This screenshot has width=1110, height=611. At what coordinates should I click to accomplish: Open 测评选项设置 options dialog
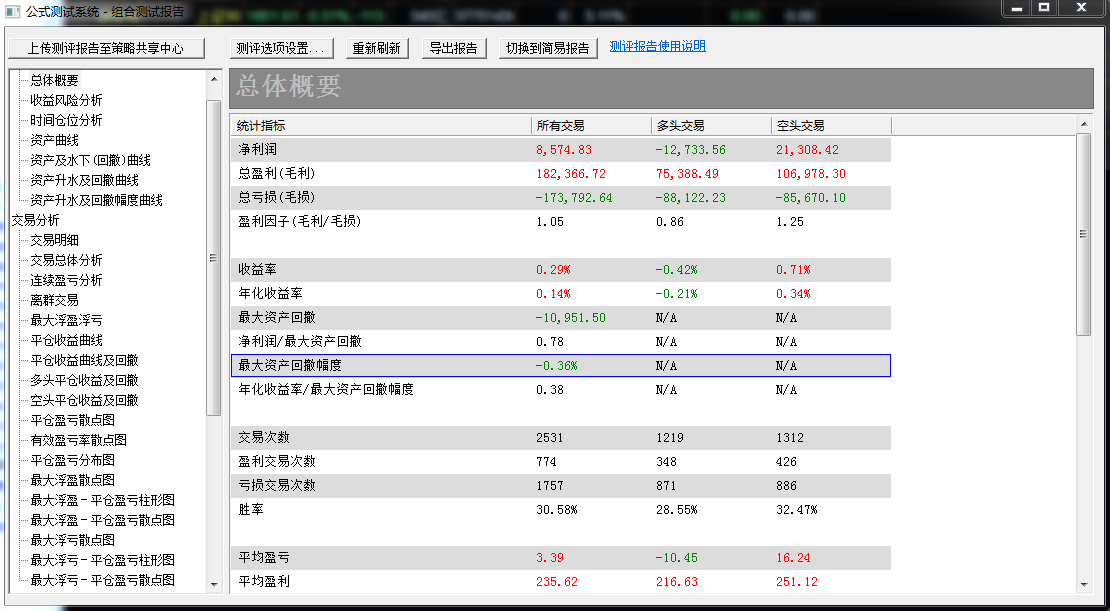coord(281,48)
